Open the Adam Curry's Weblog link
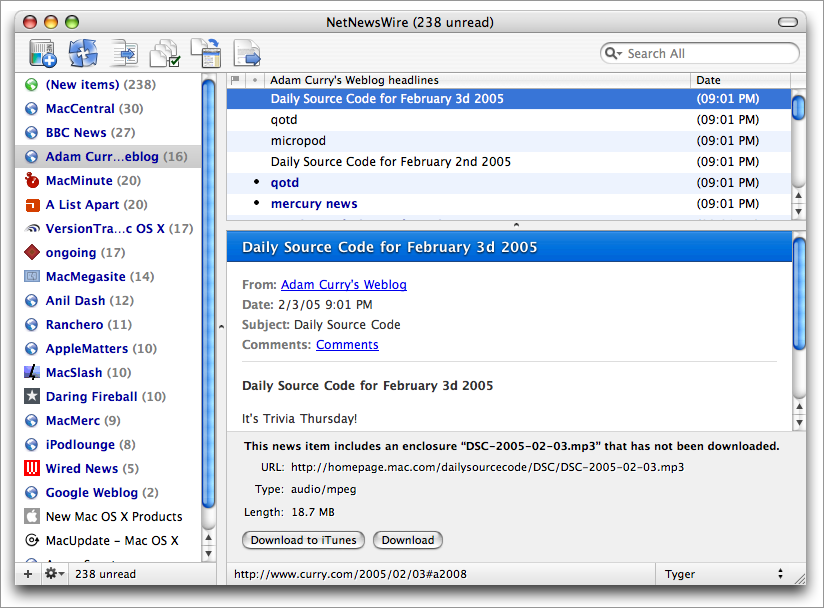Screen dimensions: 824x608 (x=344, y=285)
